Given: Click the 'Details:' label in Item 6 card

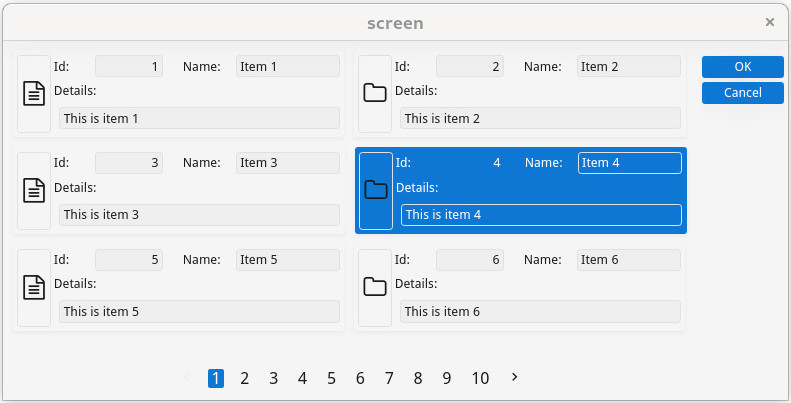Looking at the screenshot, I should coord(416,284).
